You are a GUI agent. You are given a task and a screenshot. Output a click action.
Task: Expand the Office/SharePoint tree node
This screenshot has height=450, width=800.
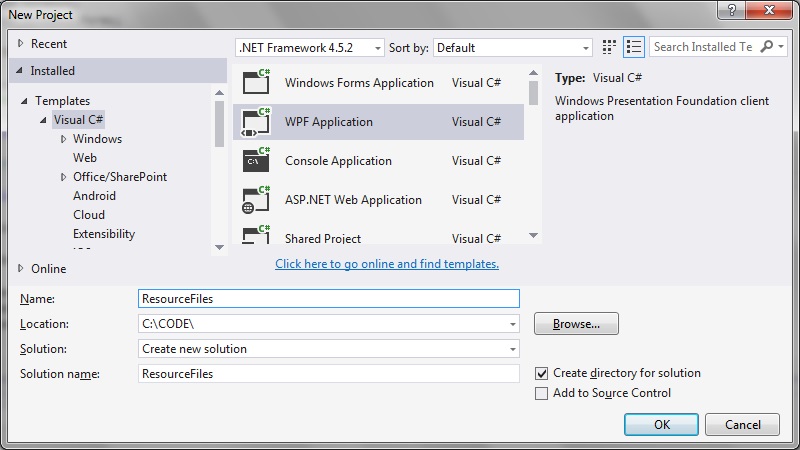[x=63, y=177]
